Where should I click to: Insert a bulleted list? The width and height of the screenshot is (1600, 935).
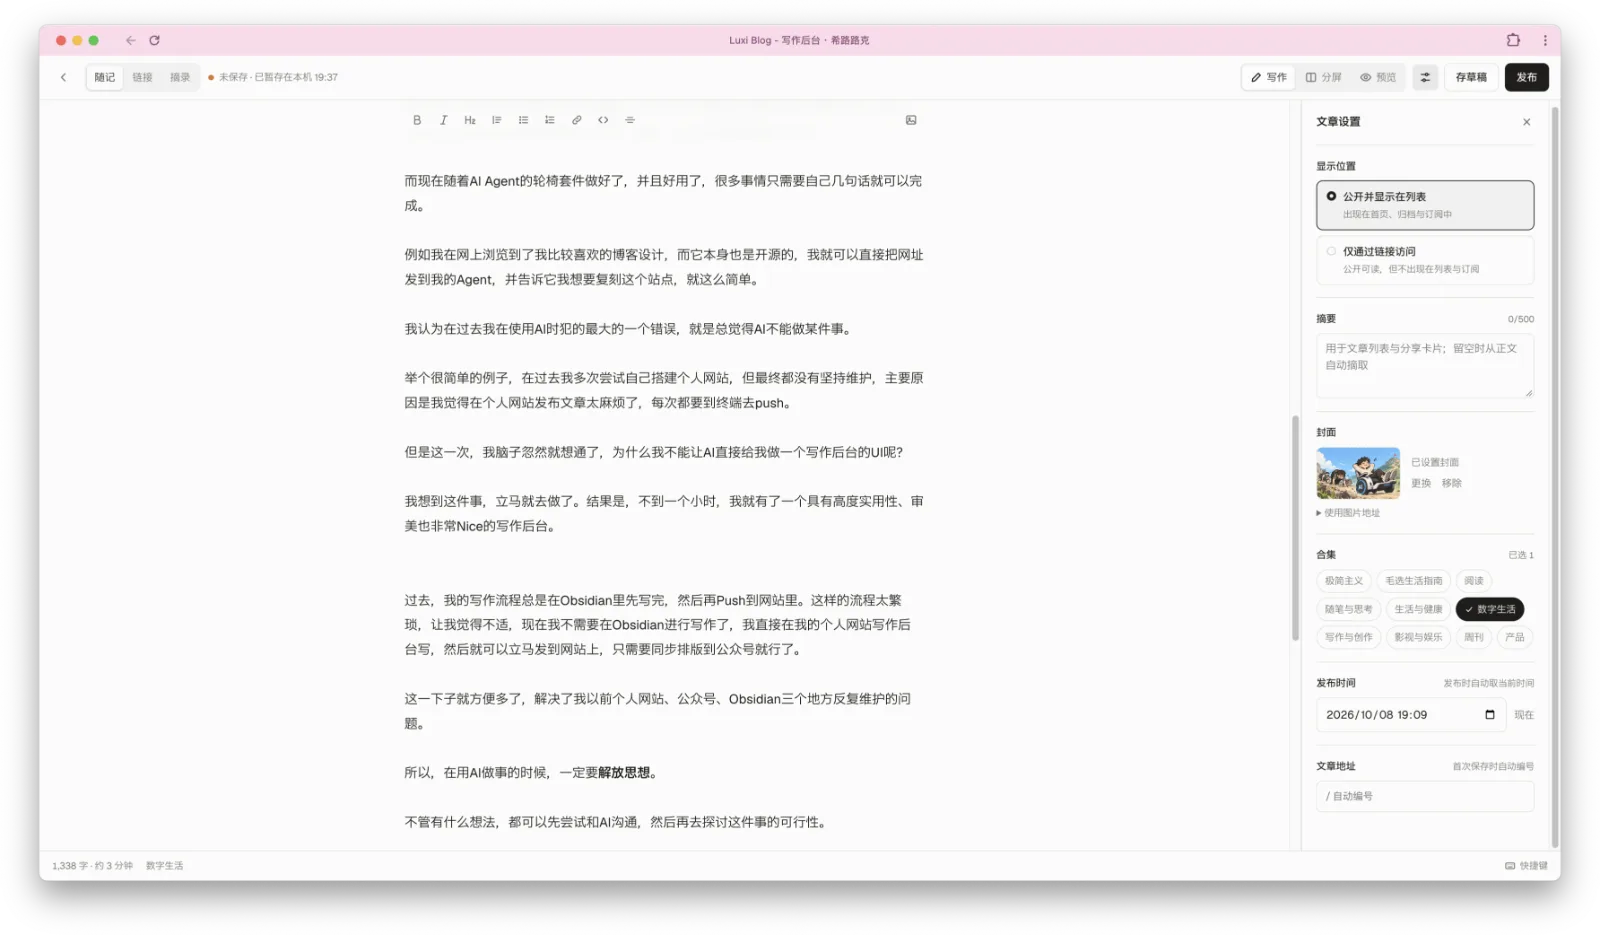pyautogui.click(x=523, y=120)
